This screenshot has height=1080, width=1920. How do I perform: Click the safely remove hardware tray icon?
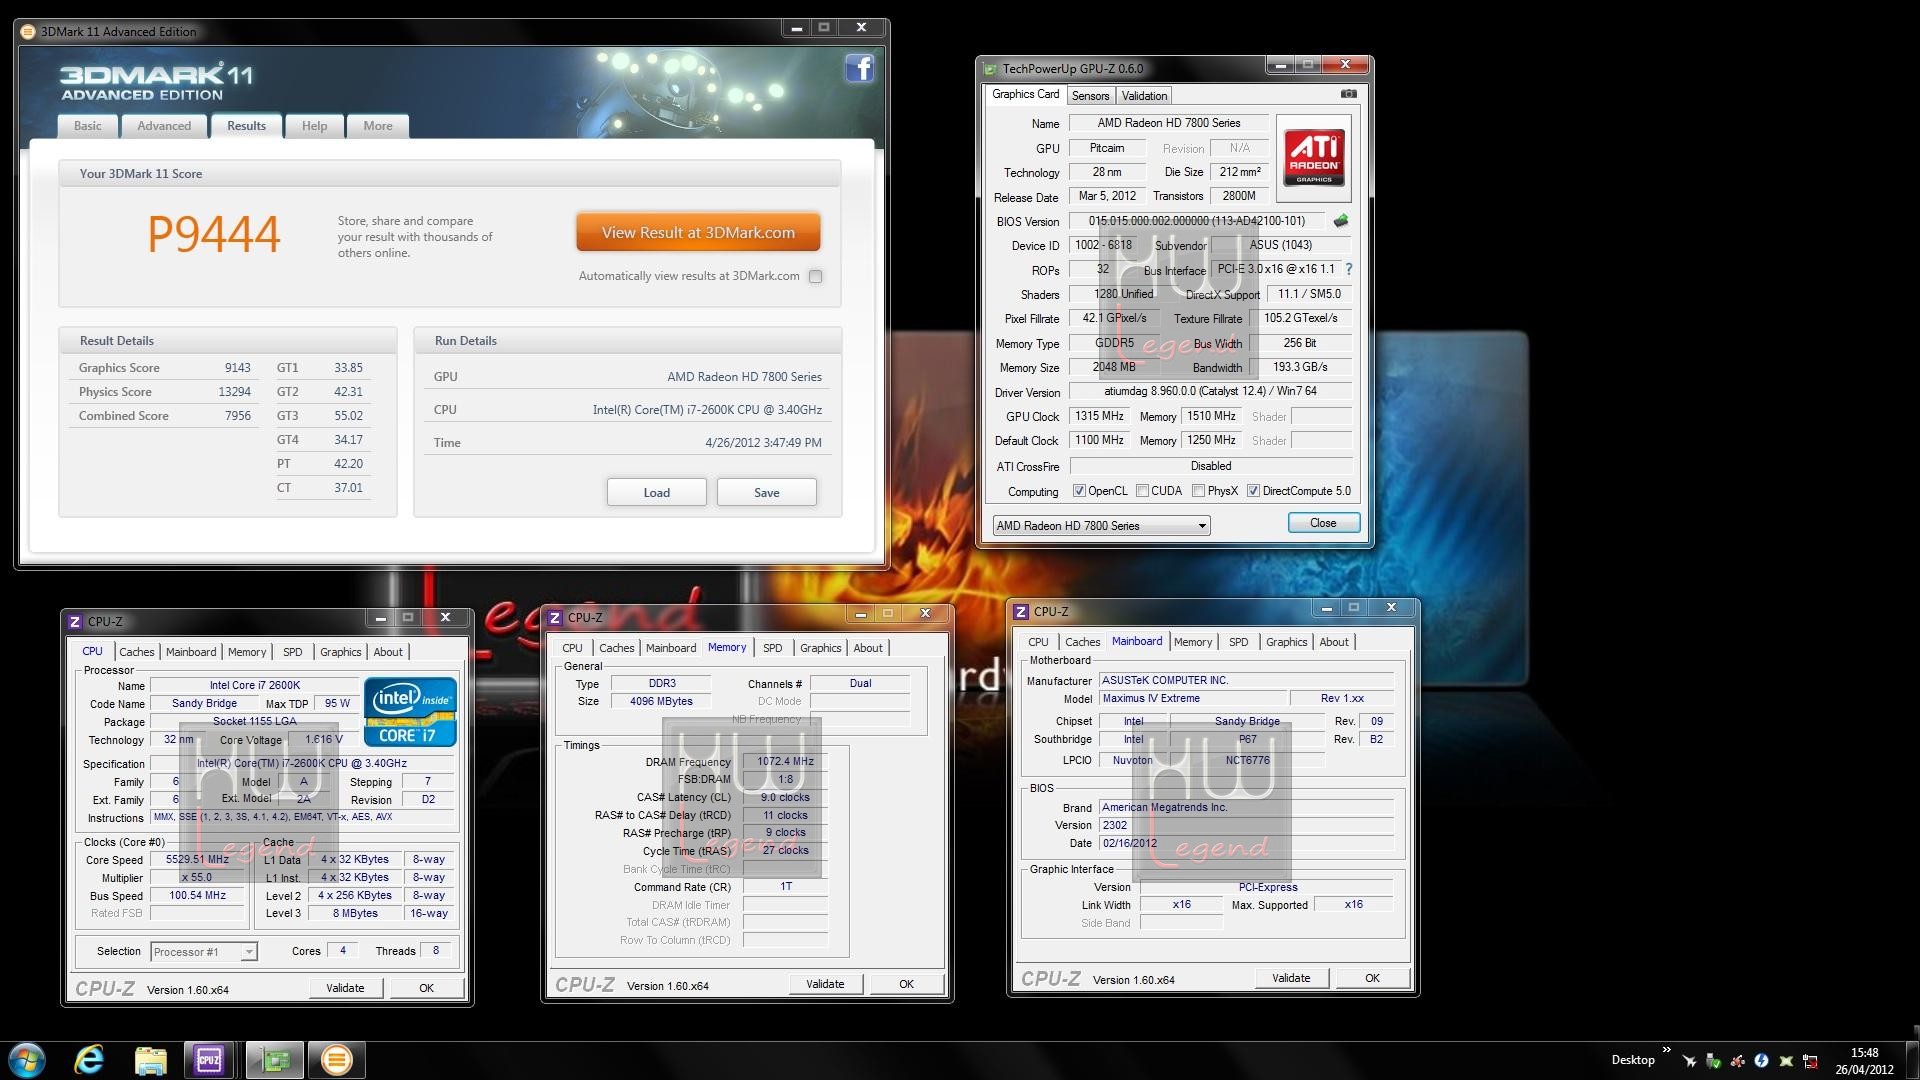tap(1713, 1061)
